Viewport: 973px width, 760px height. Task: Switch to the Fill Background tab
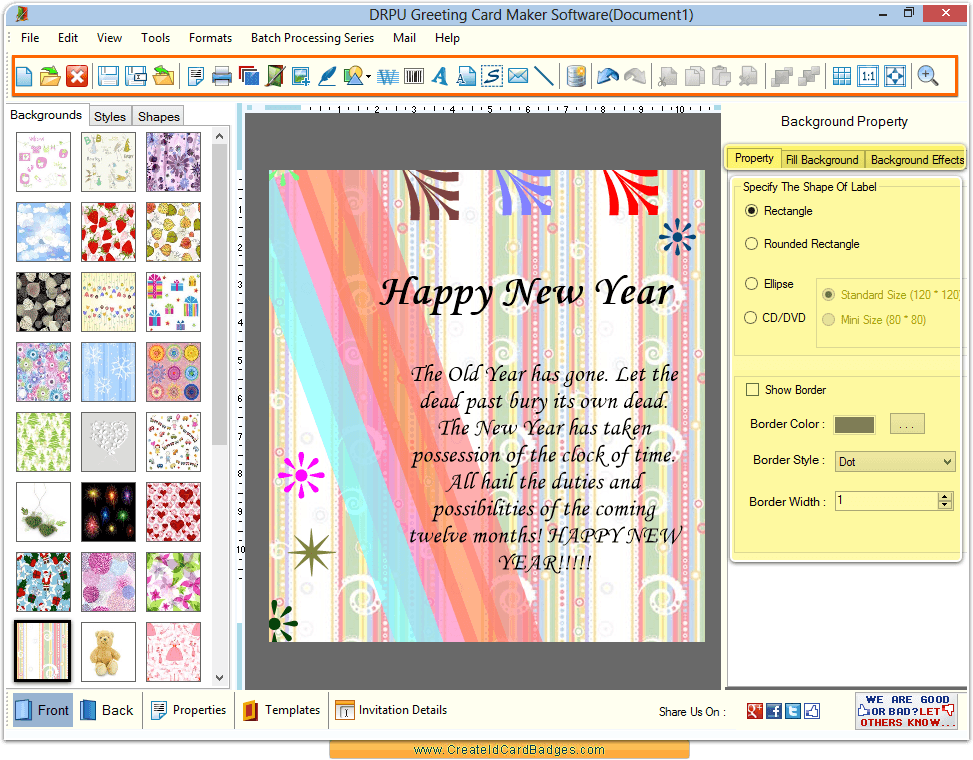click(822, 159)
